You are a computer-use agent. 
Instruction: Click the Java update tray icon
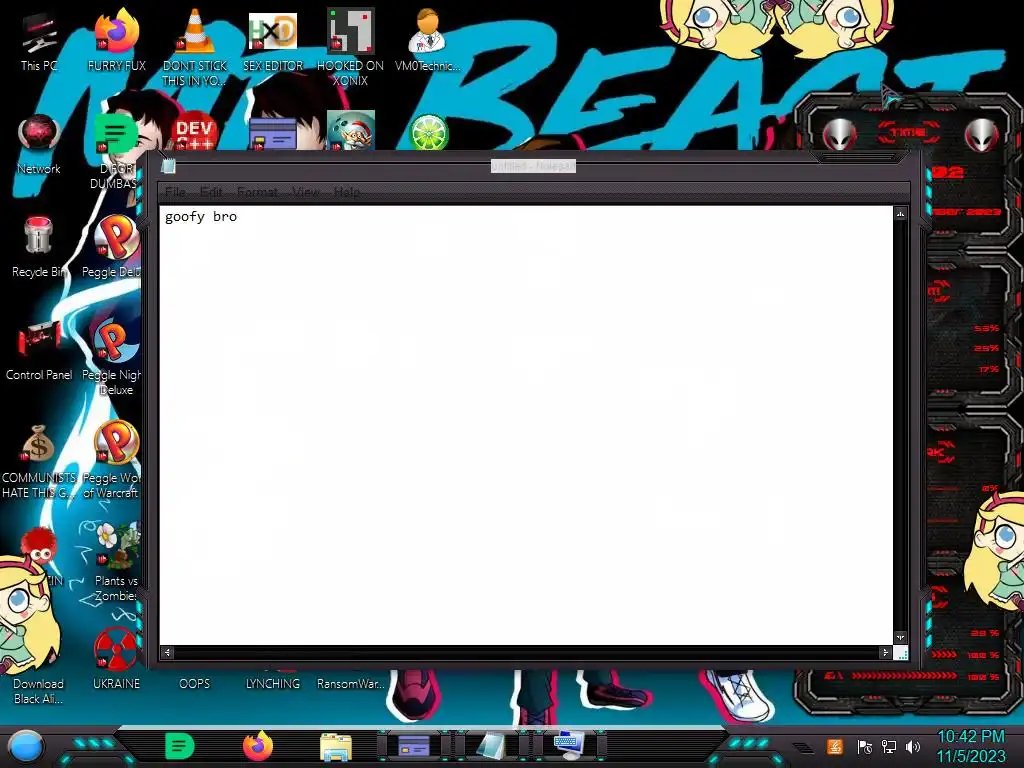coord(835,746)
